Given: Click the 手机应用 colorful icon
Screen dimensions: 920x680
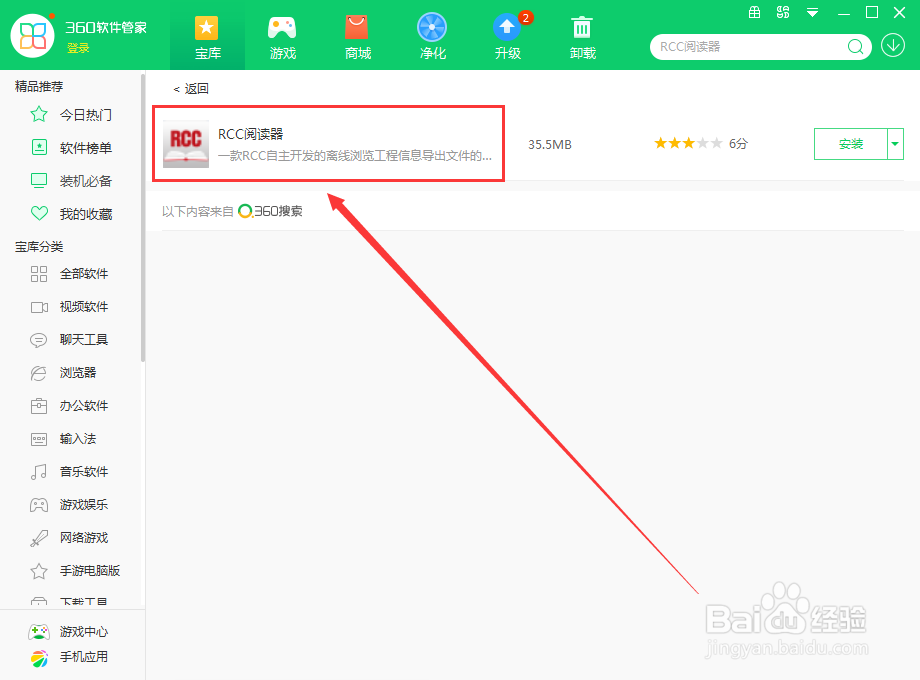Looking at the screenshot, I should (39, 659).
